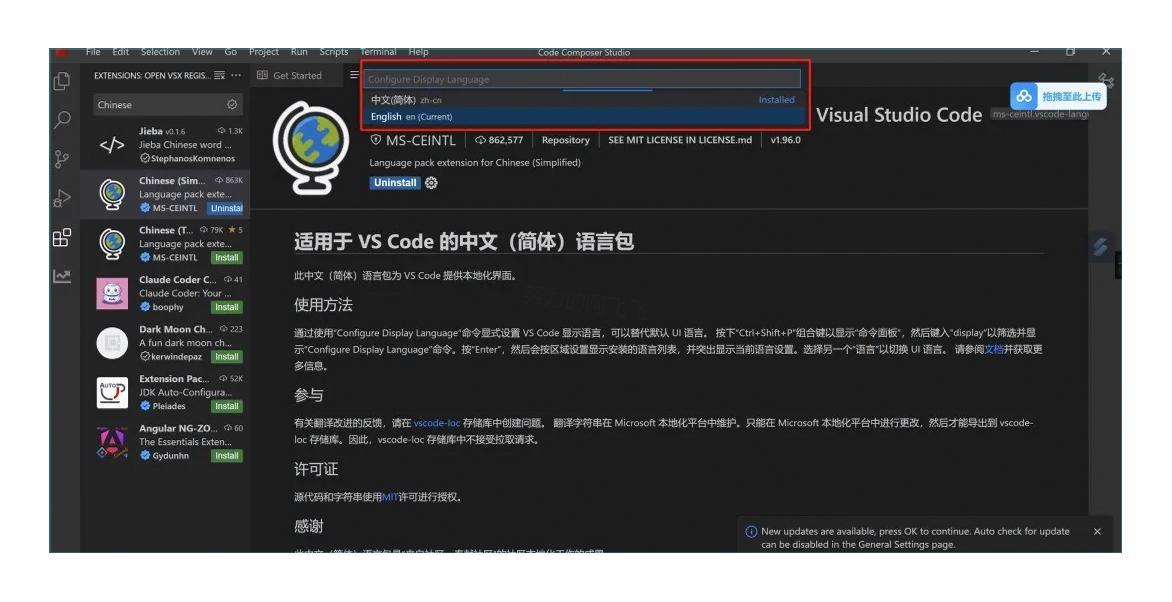Click the gear icon beside Uninstall button
The image size is (1172, 602).
(432, 183)
